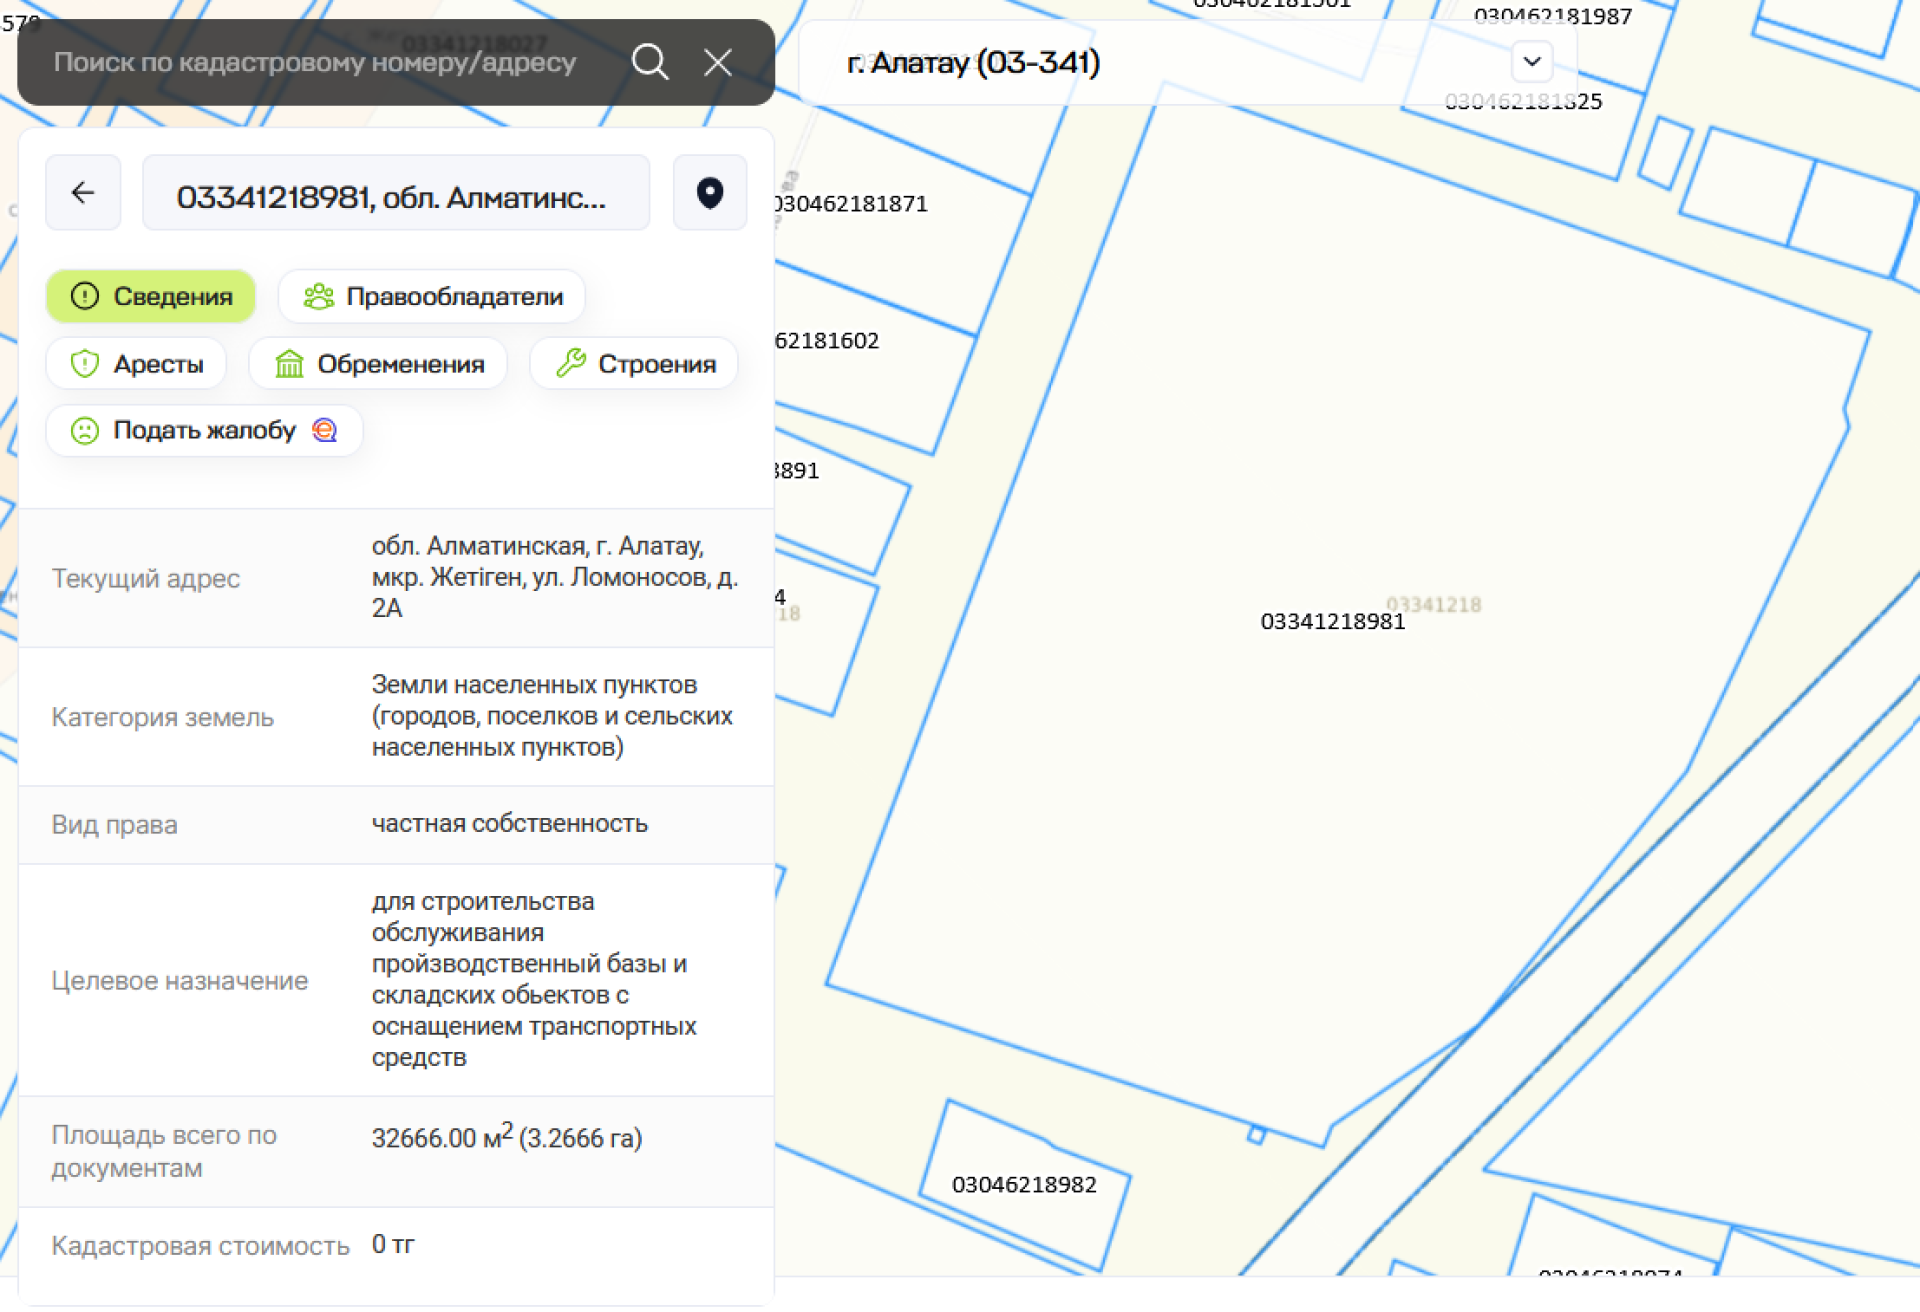The width and height of the screenshot is (1920, 1312).
Task: Click the cadastral number search field
Action: (315, 62)
